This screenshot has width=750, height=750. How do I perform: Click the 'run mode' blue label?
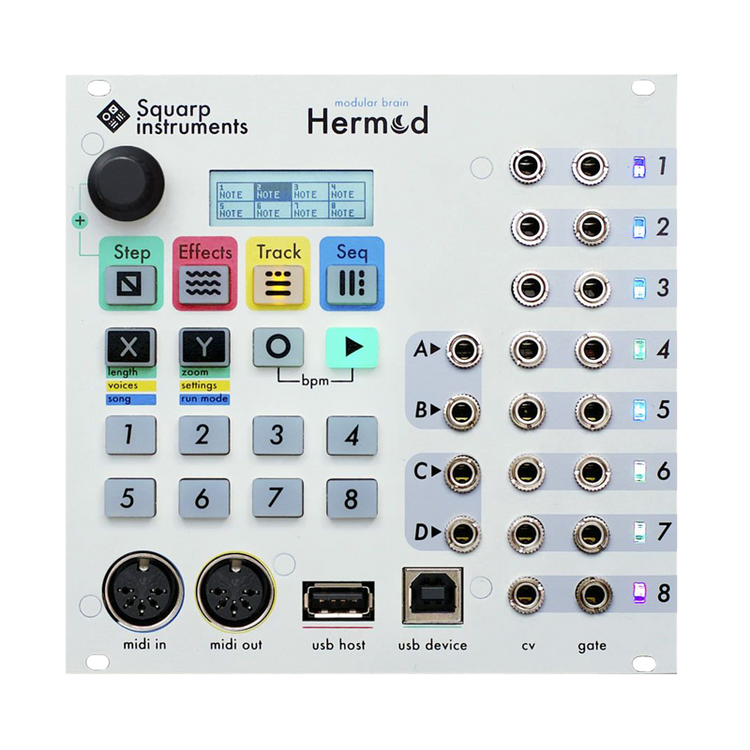click(205, 399)
